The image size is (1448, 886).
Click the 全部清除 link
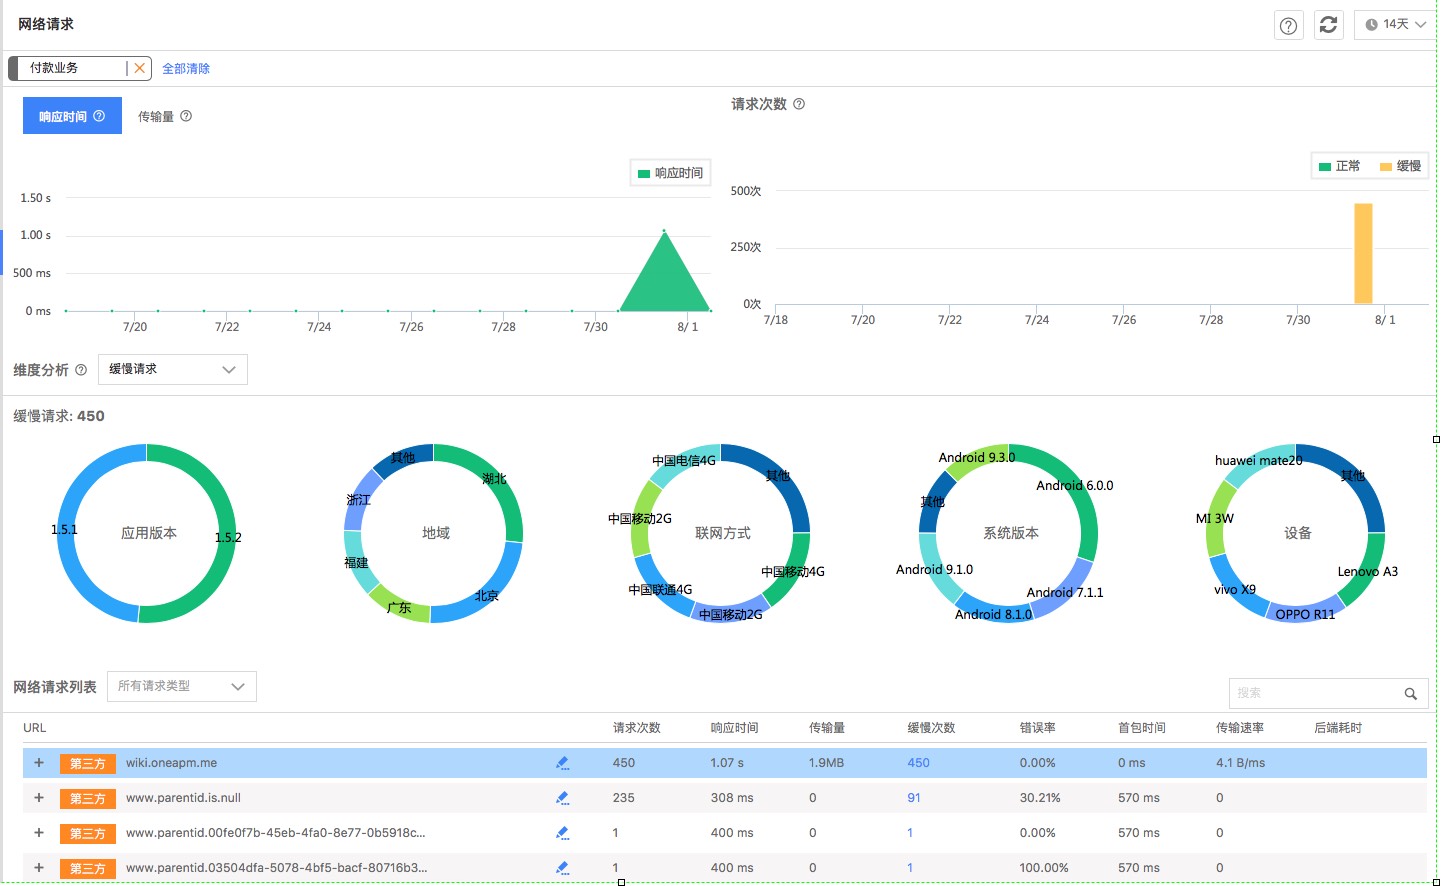tap(186, 69)
